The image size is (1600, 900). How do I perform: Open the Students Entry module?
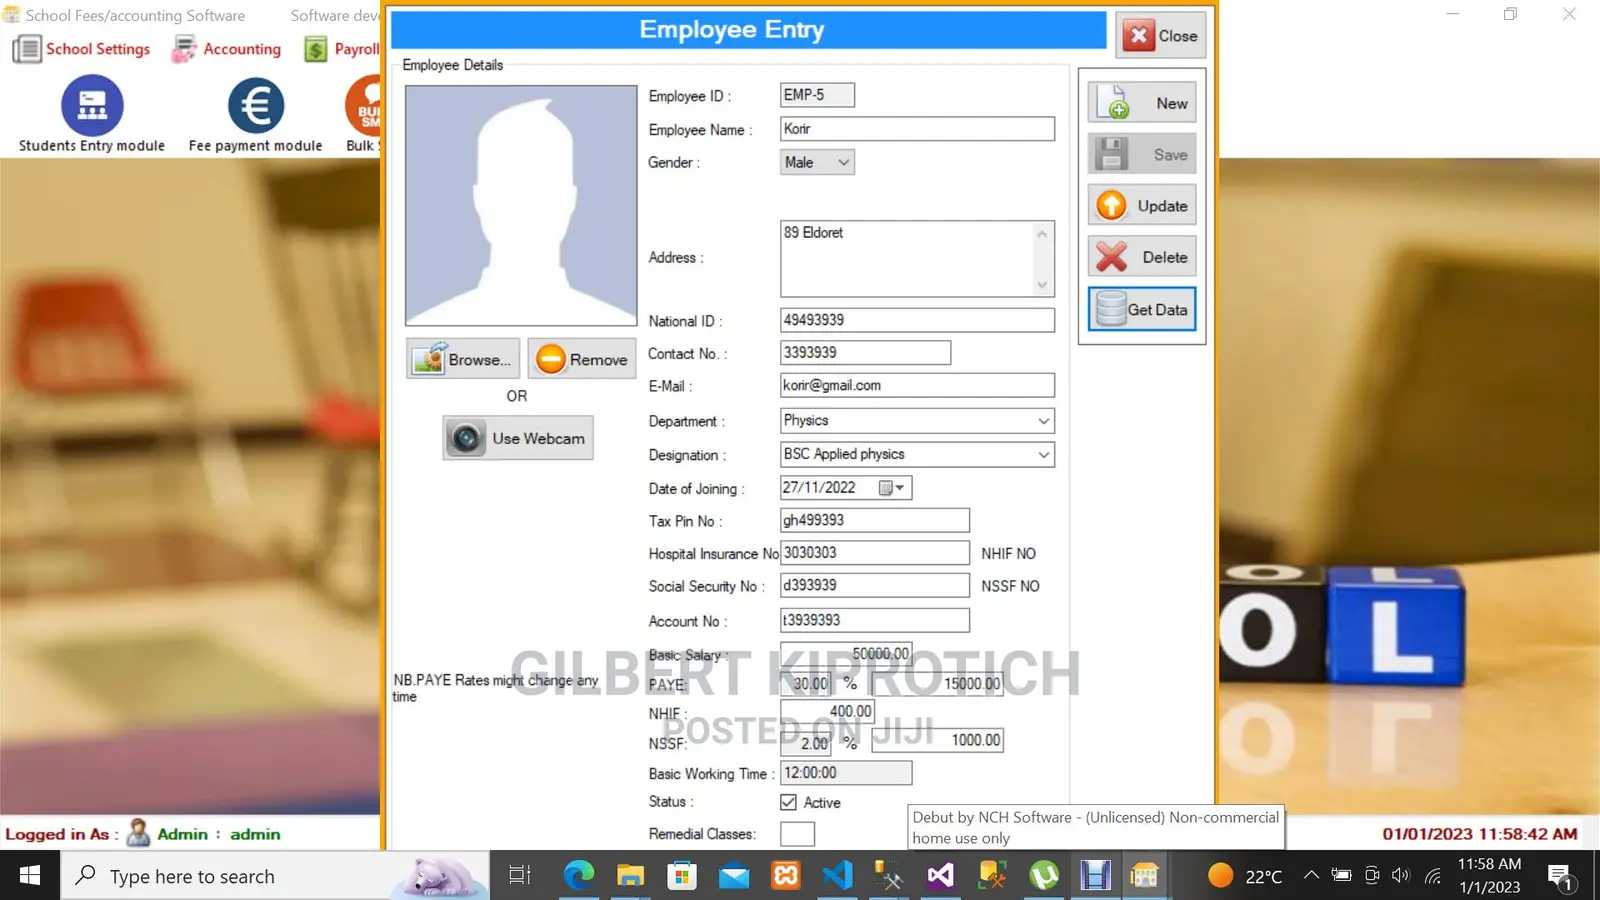coord(92,116)
